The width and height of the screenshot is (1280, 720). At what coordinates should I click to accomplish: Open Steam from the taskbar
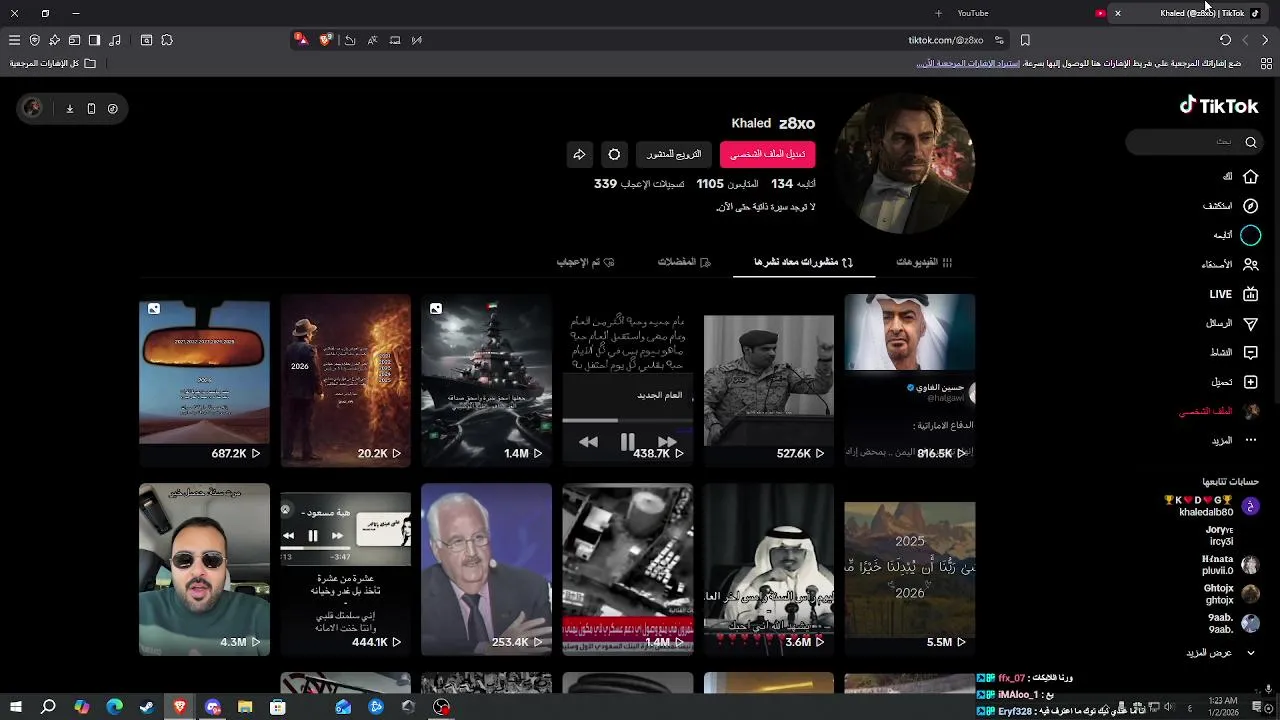147,707
